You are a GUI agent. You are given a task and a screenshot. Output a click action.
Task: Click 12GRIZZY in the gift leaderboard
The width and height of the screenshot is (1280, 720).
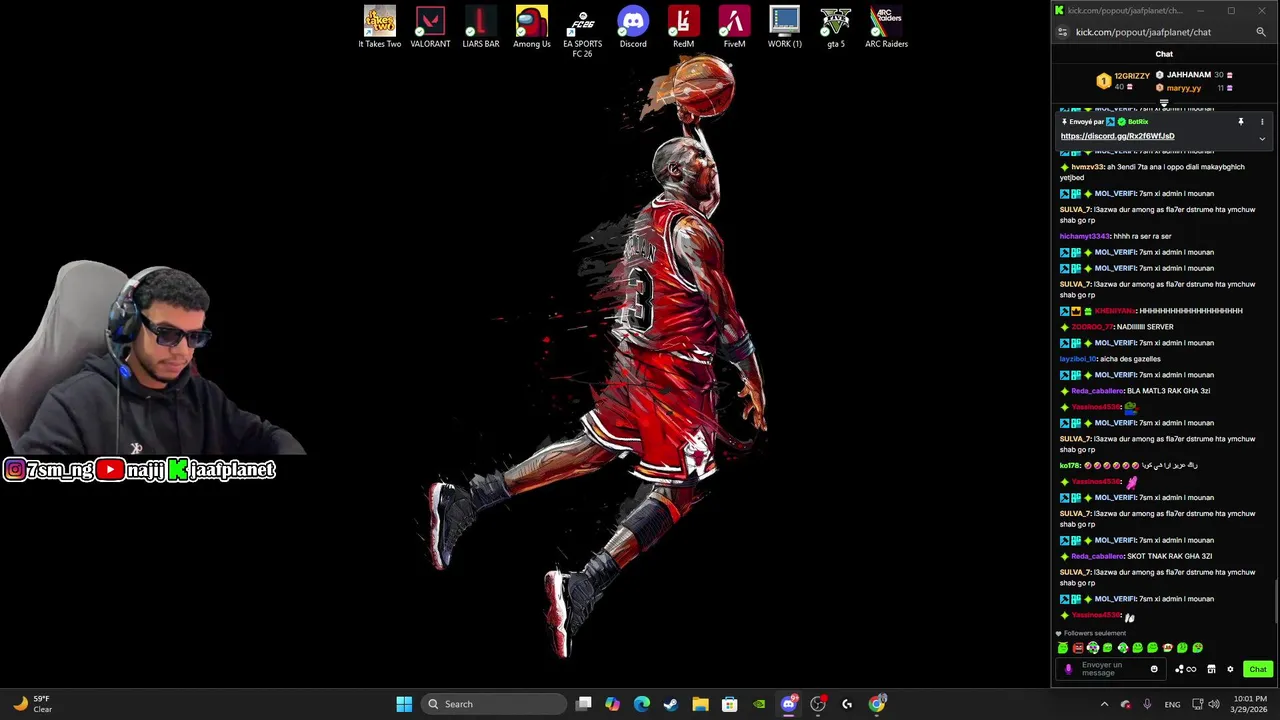1132,76
